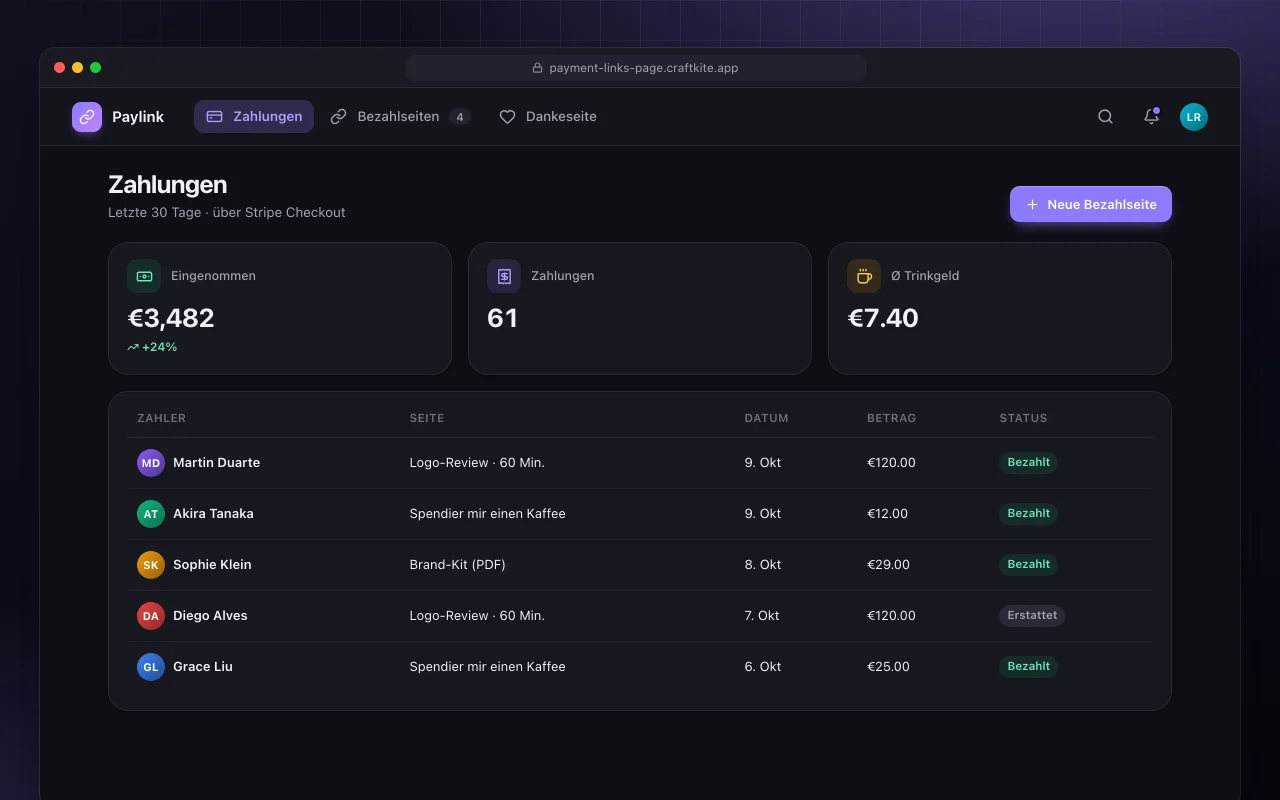Click the €12.00 amount cell
Screen dimensions: 1280x800
pyautogui.click(x=888, y=514)
